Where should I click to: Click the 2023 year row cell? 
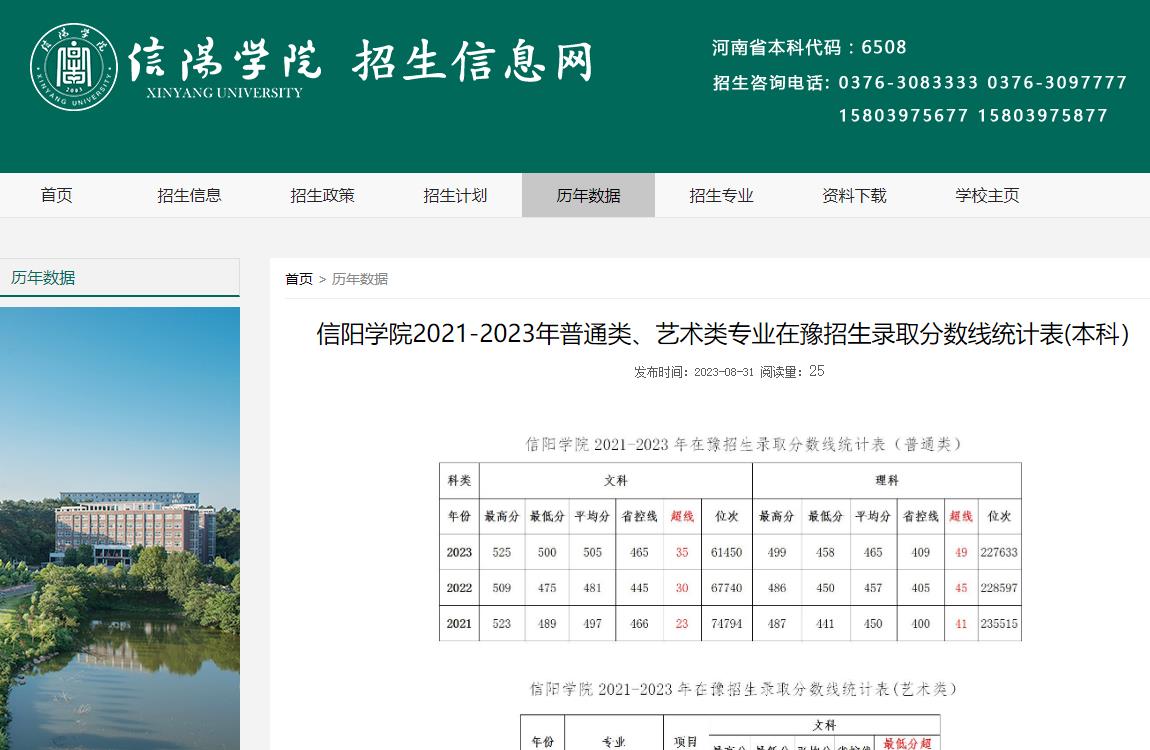click(x=459, y=552)
